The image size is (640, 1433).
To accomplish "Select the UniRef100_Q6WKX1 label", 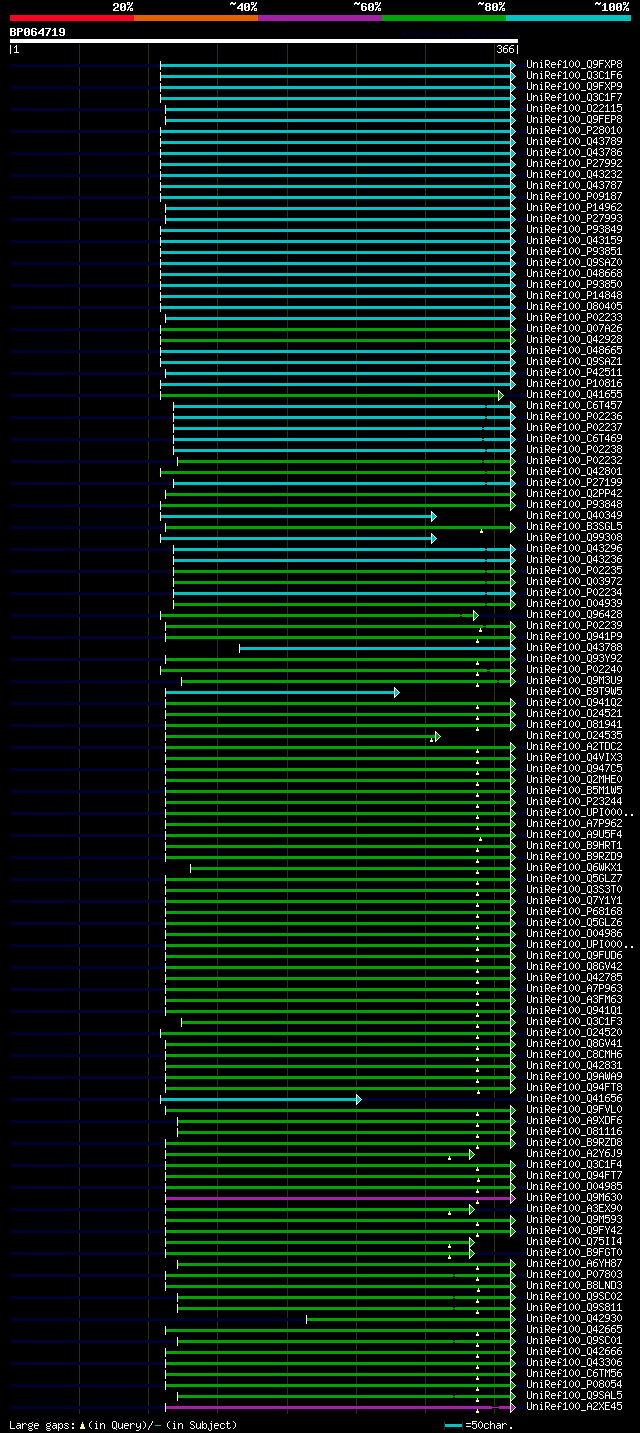I will [574, 868].
